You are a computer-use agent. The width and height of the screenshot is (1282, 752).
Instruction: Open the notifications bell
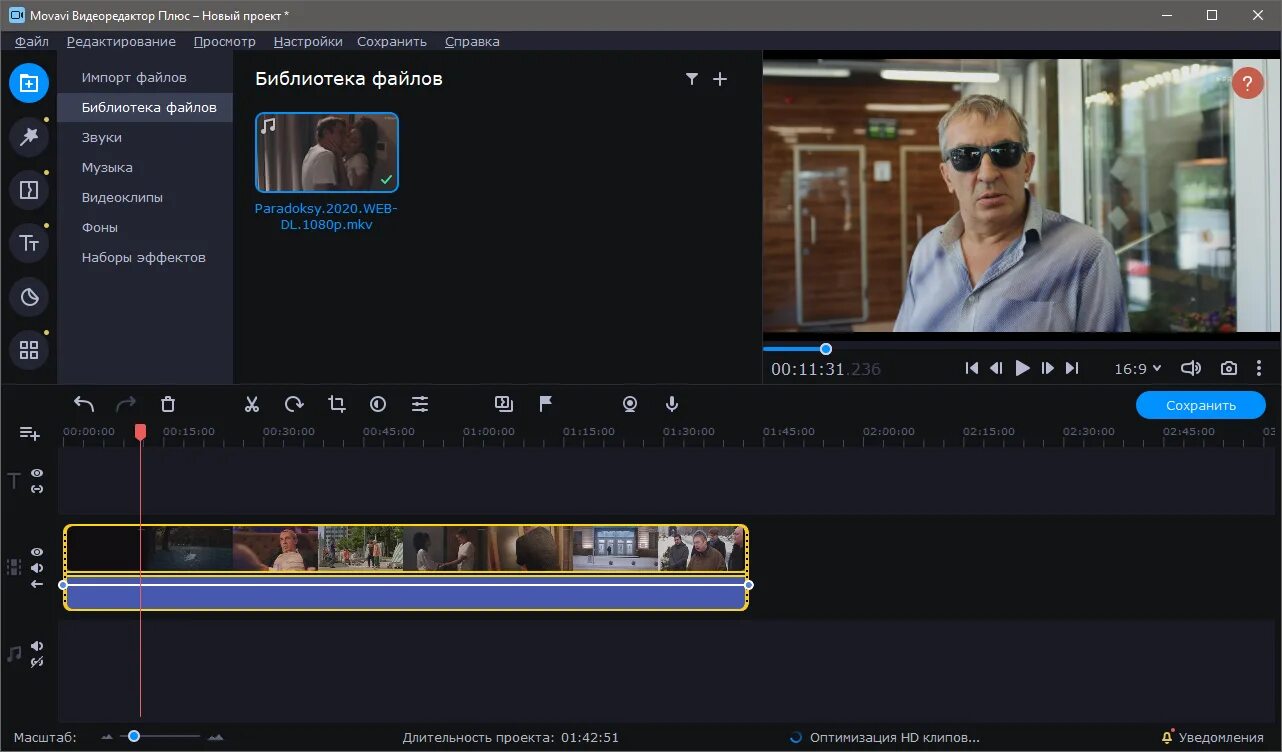click(1168, 738)
